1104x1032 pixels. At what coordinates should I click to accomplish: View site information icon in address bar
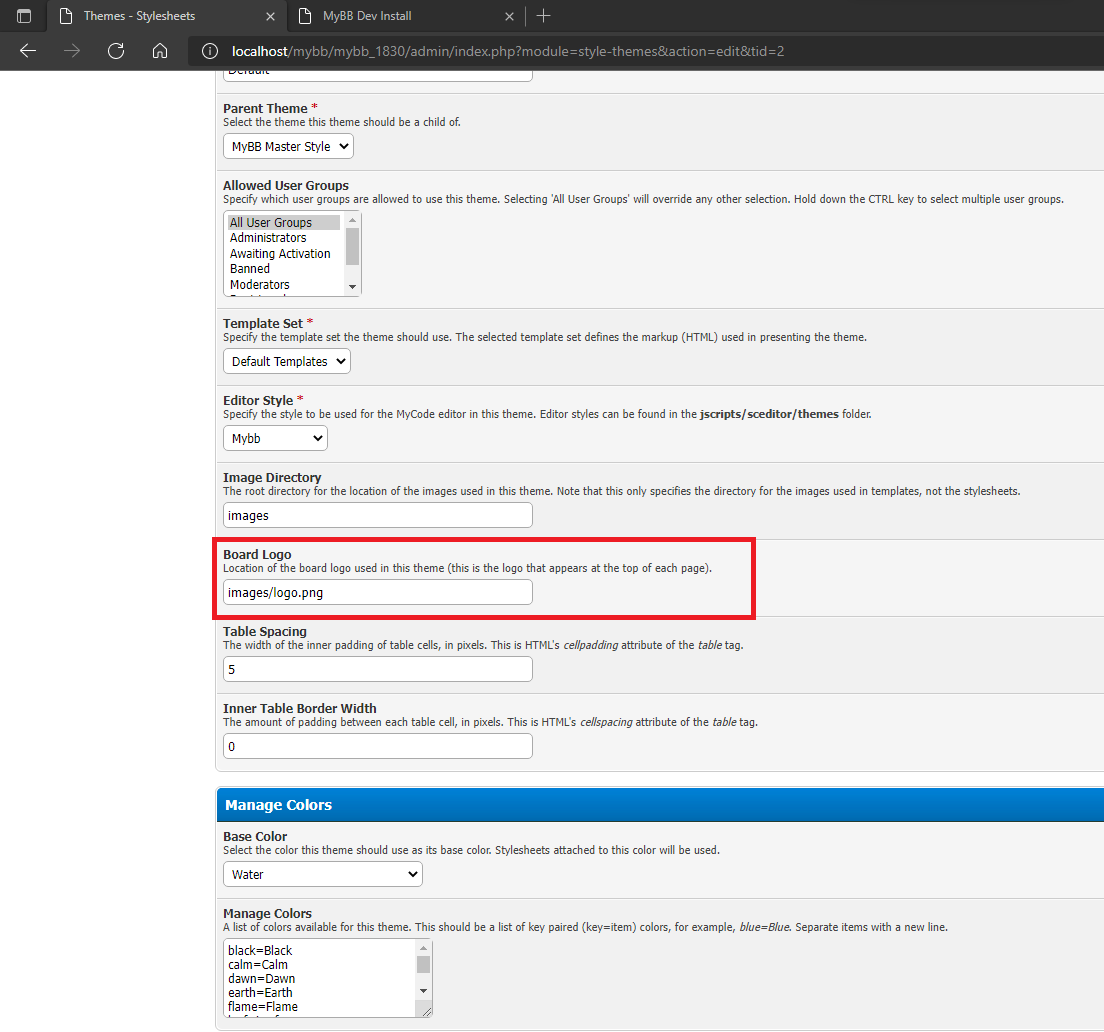[209, 51]
